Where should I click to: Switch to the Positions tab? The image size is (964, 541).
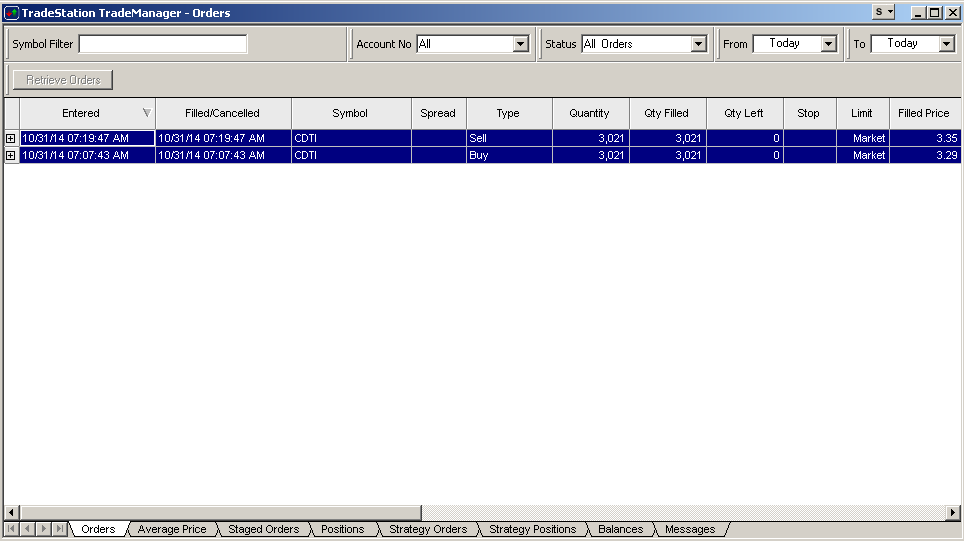pos(342,529)
